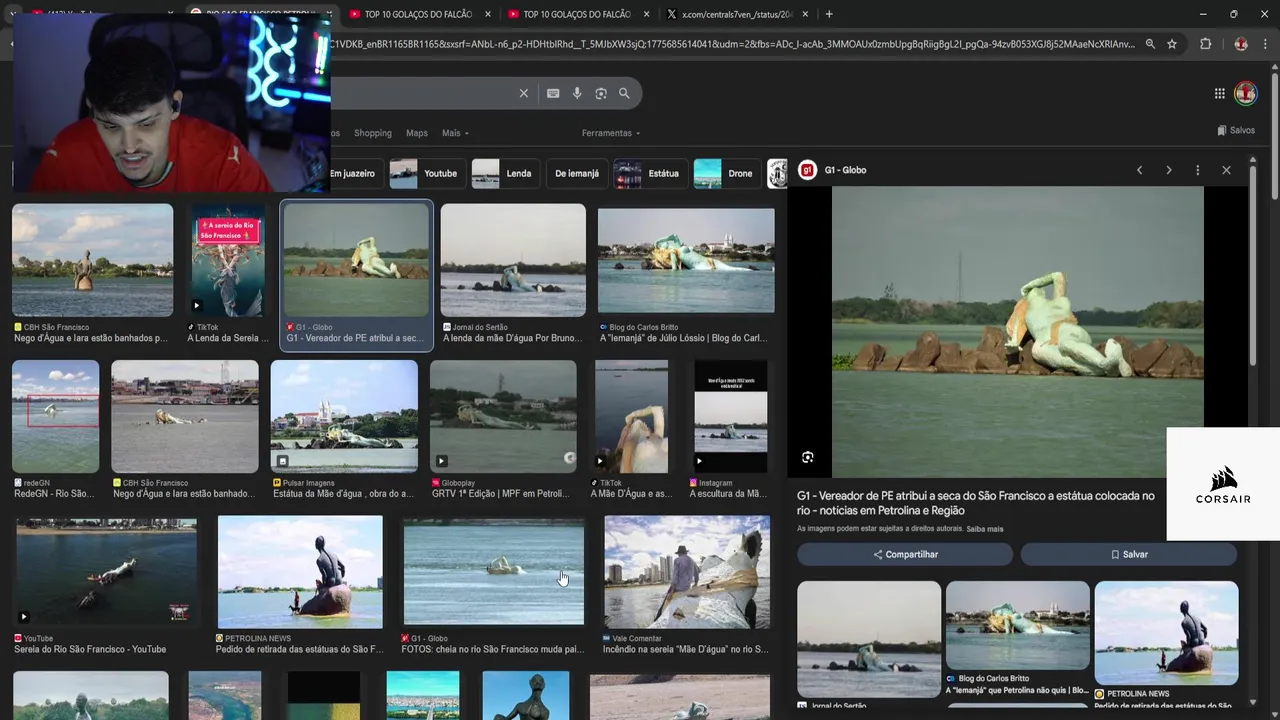Open redeGN Rio São image result
The width and height of the screenshot is (1280, 720).
click(55, 416)
